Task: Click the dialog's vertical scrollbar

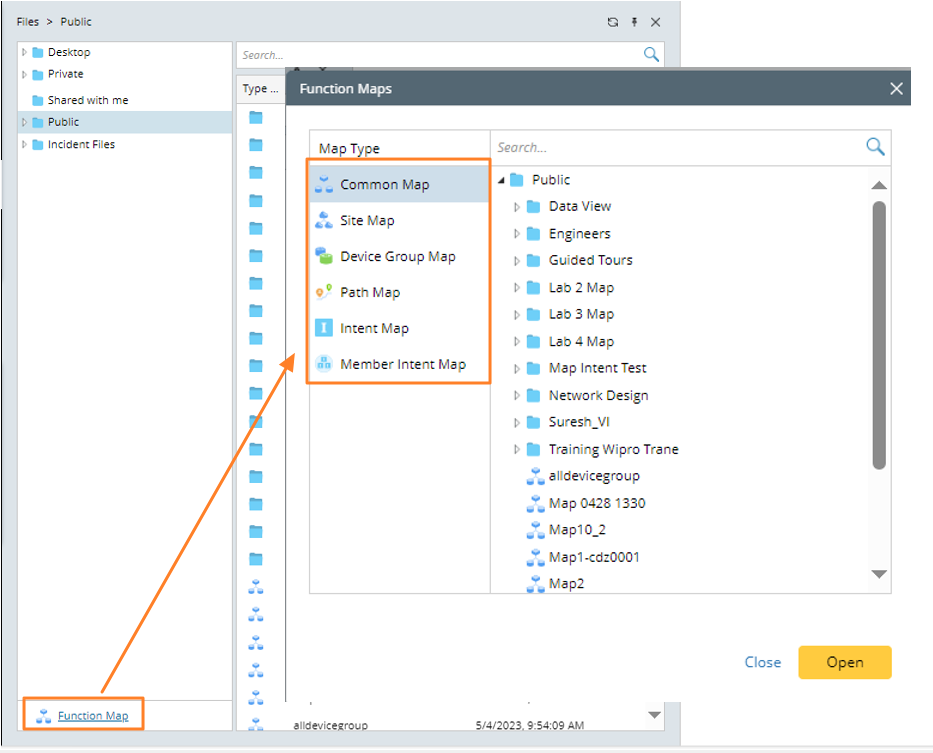Action: point(879,335)
